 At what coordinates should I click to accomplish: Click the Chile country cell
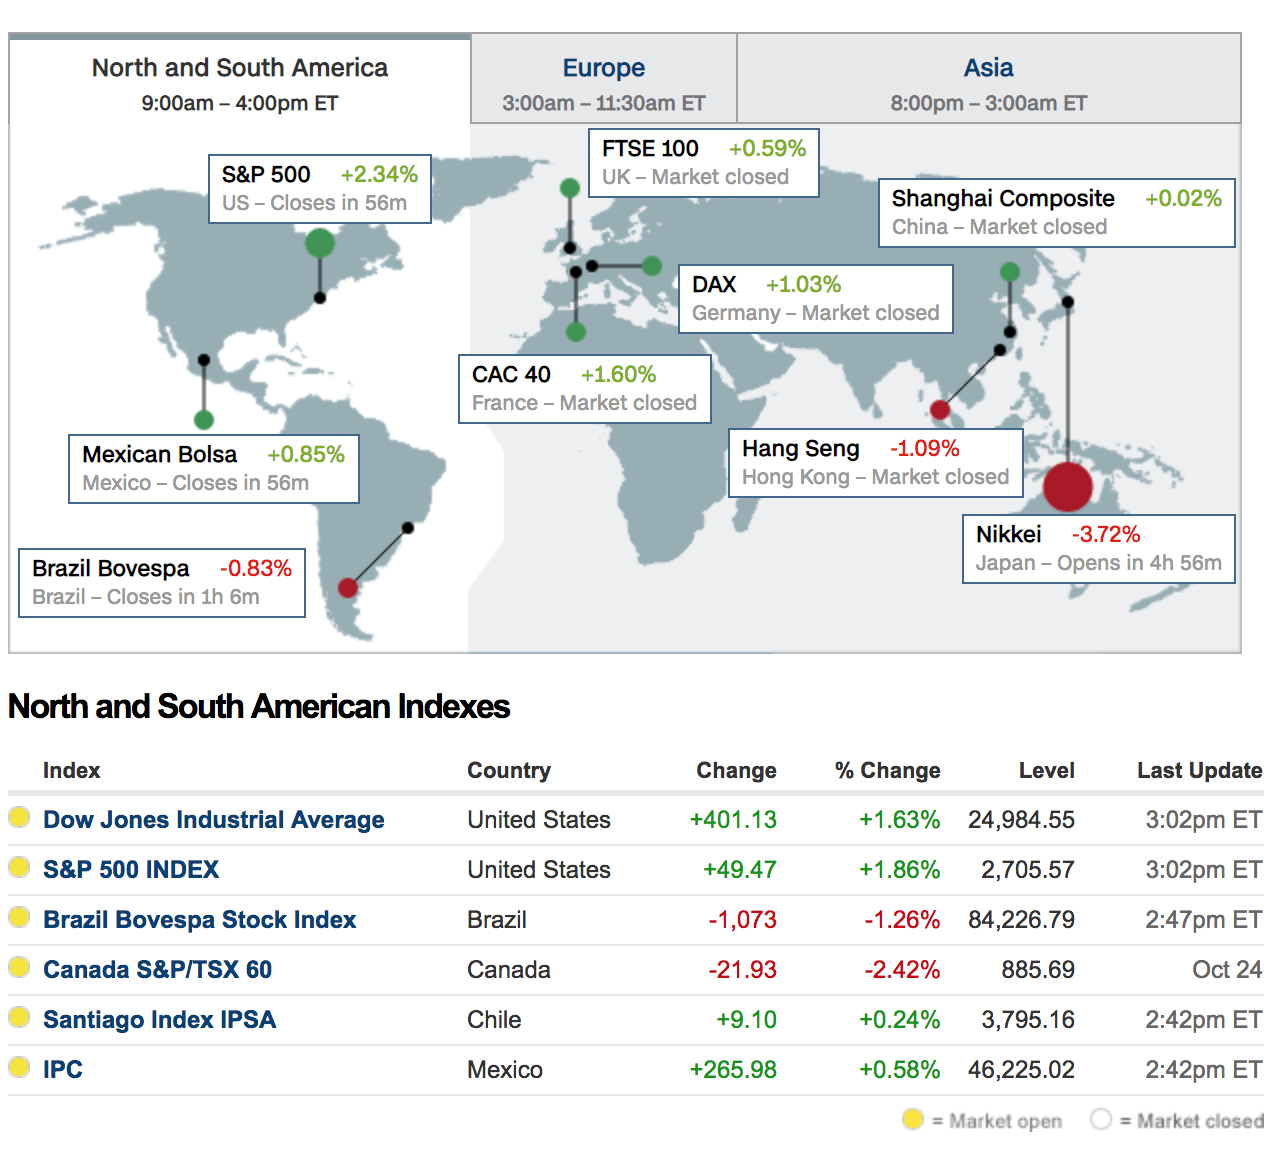pyautogui.click(x=494, y=1020)
